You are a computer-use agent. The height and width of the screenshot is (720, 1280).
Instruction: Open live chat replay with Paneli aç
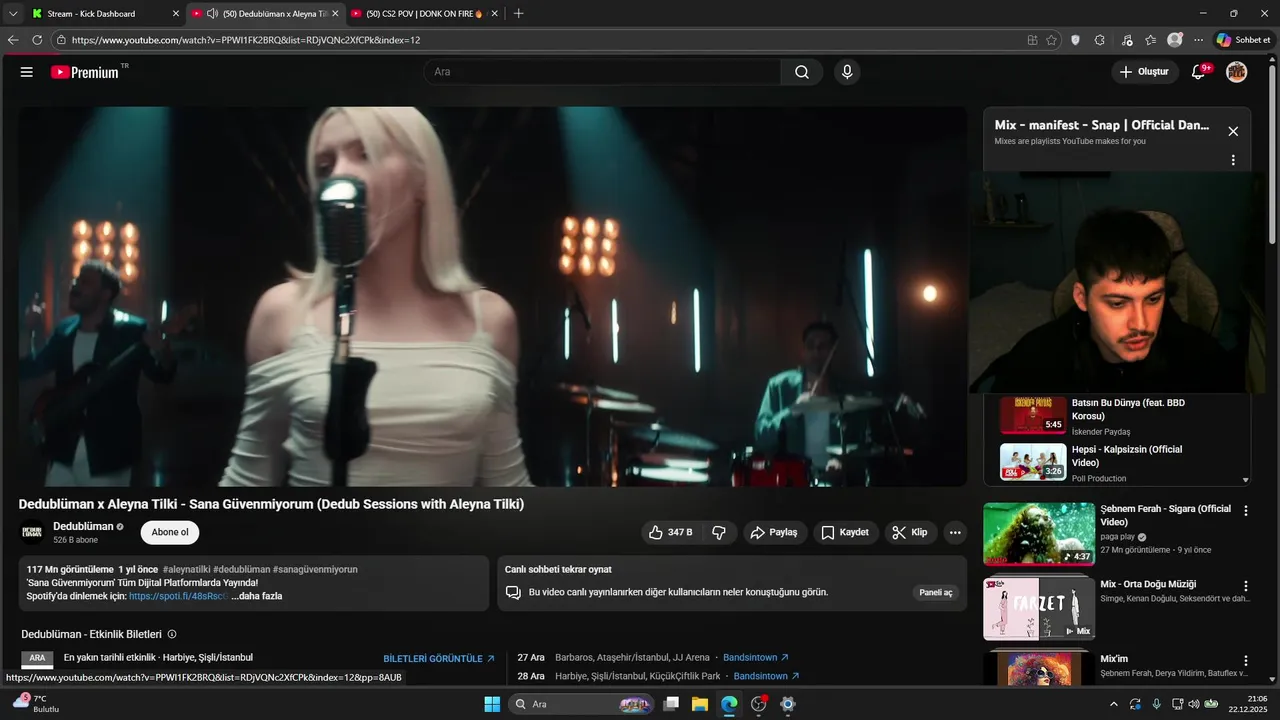935,592
